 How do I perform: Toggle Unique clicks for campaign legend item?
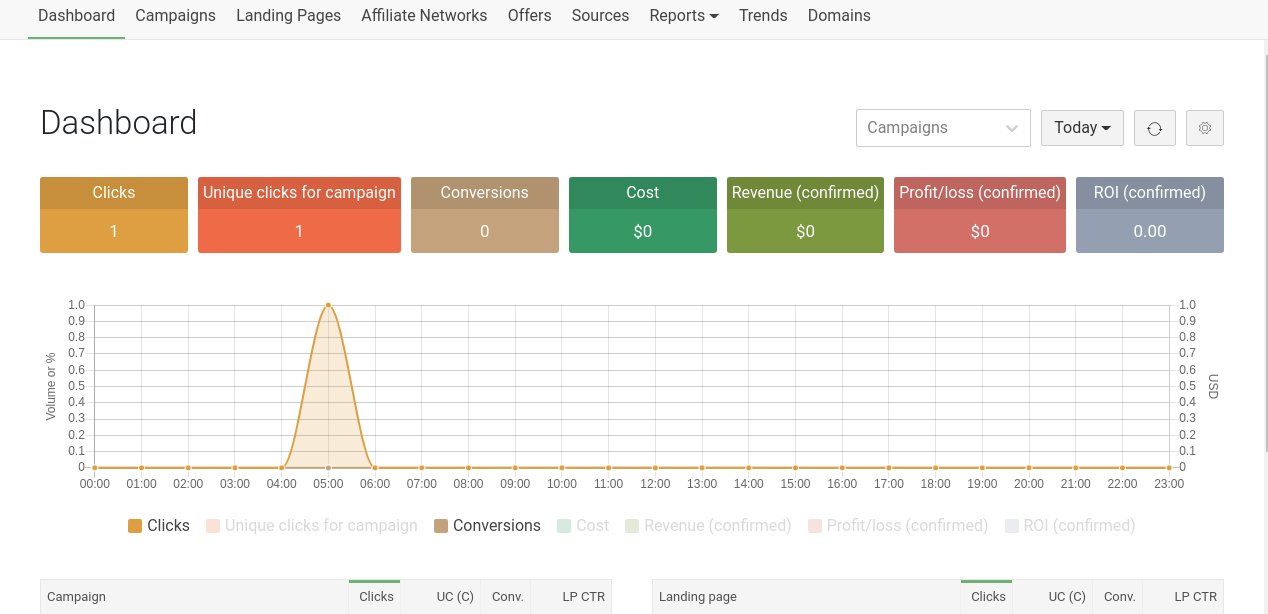(311, 526)
